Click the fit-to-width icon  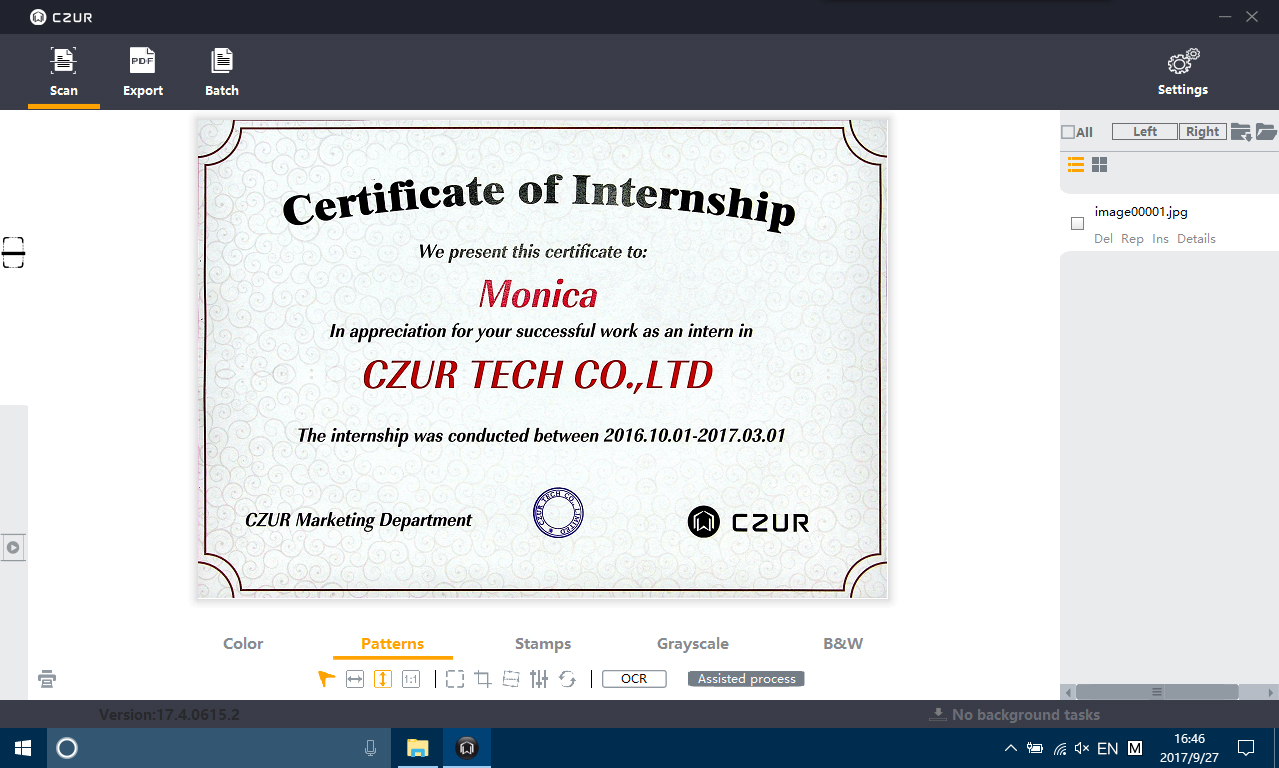[354, 679]
